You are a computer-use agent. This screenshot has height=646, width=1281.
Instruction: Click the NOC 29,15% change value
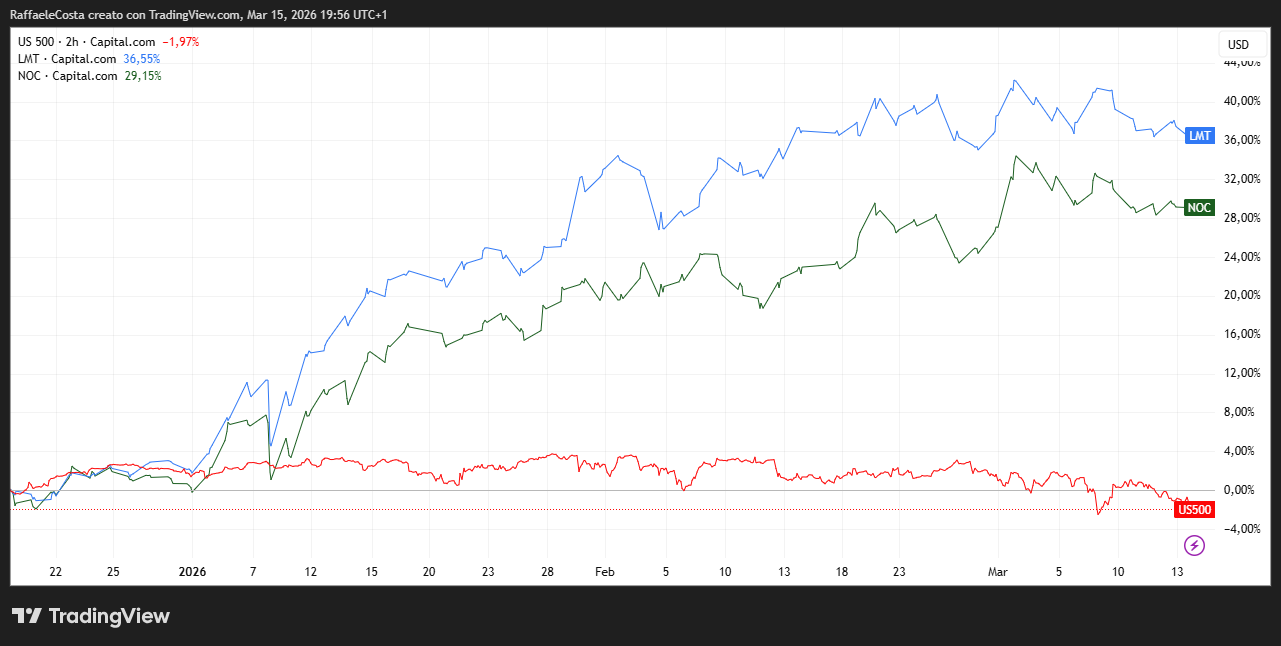143,76
